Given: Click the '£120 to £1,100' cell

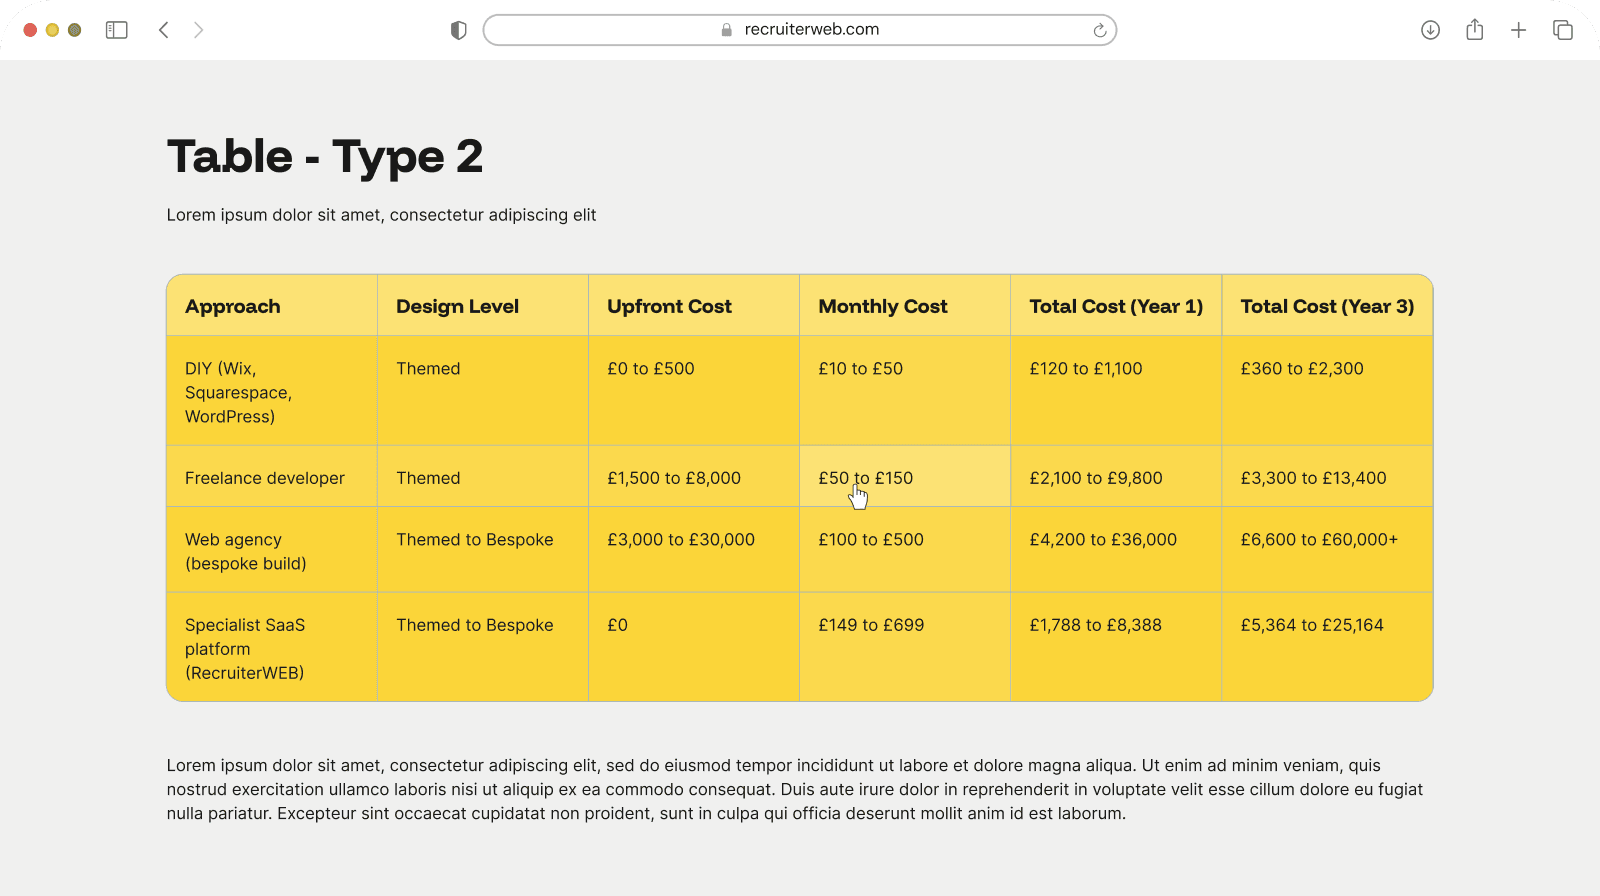Looking at the screenshot, I should pyautogui.click(x=1116, y=391).
